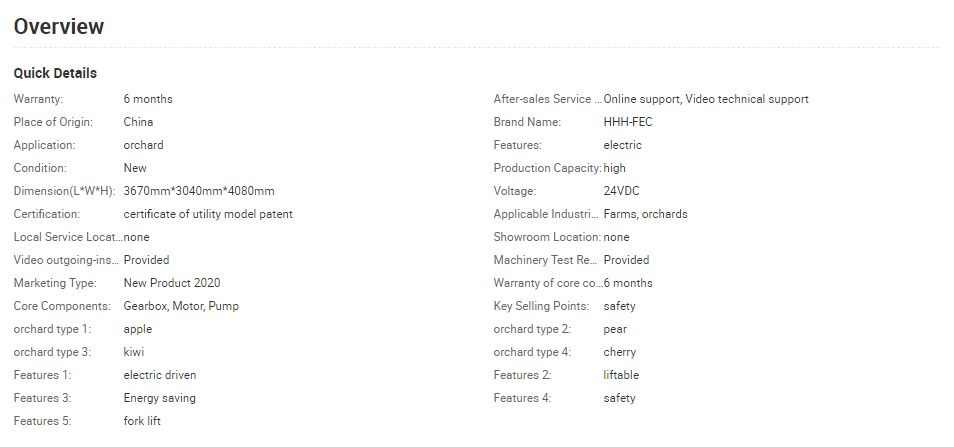The image size is (954, 447).
Task: Select the HHH-FEC brand name value
Action: [x=628, y=122]
